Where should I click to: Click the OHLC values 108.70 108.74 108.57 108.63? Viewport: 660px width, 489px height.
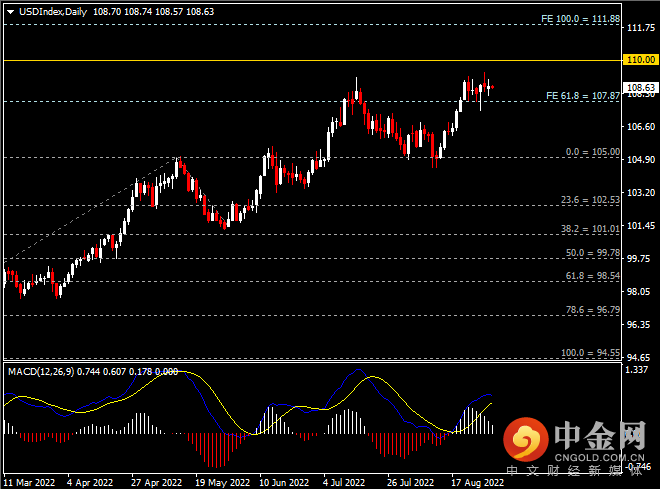pos(154,12)
